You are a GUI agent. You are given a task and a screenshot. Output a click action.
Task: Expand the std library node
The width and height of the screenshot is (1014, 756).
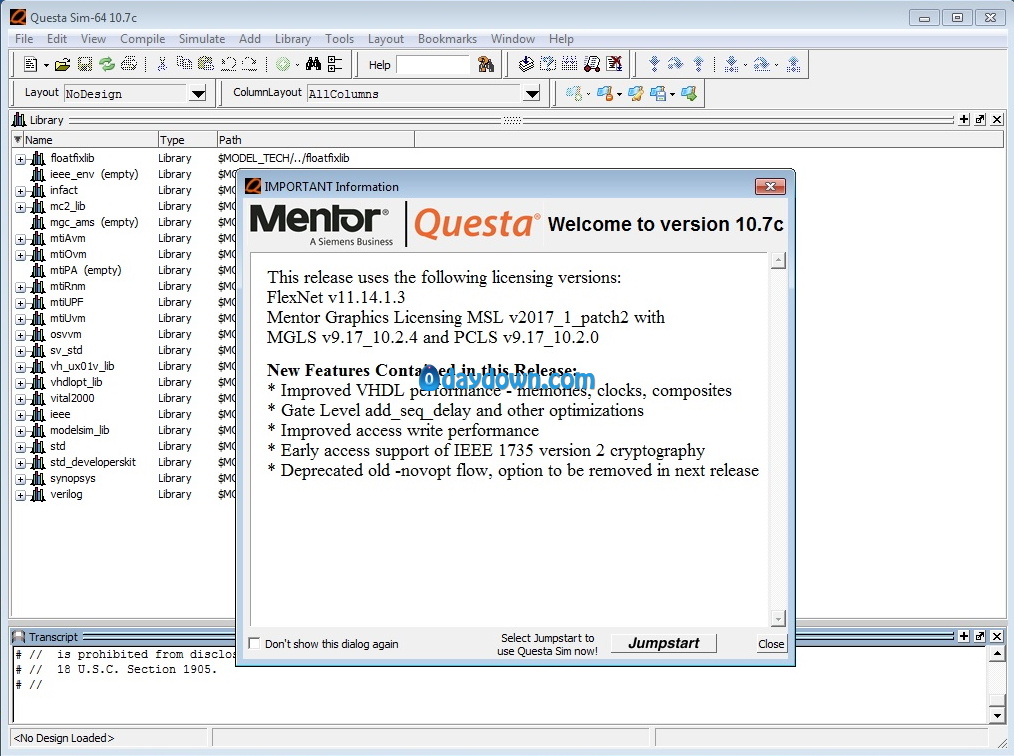[x=21, y=448]
